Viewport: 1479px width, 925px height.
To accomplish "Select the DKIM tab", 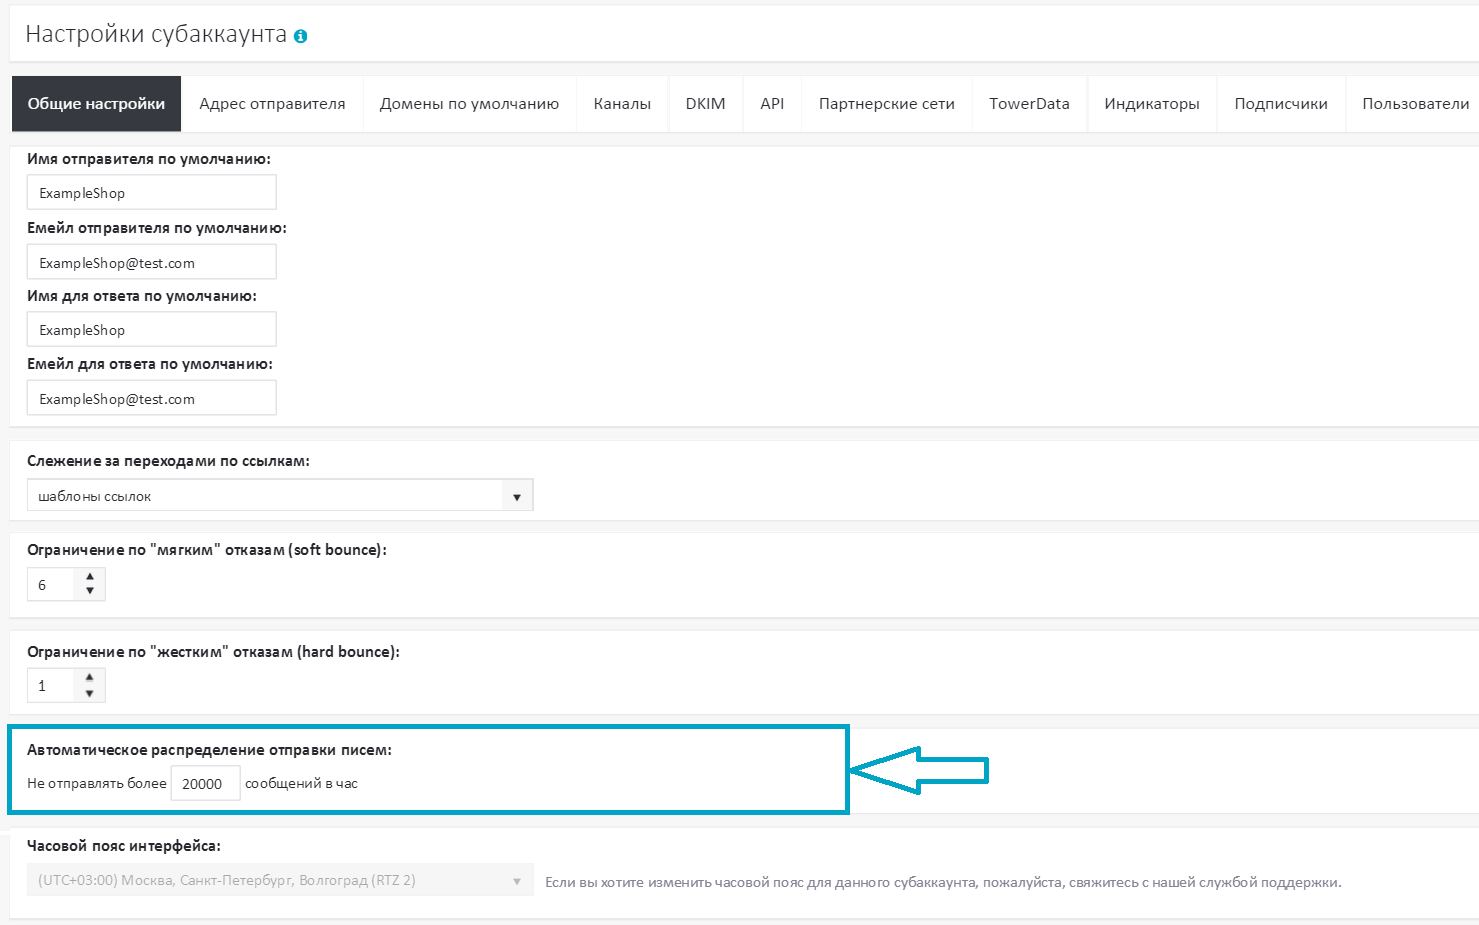I will [705, 104].
